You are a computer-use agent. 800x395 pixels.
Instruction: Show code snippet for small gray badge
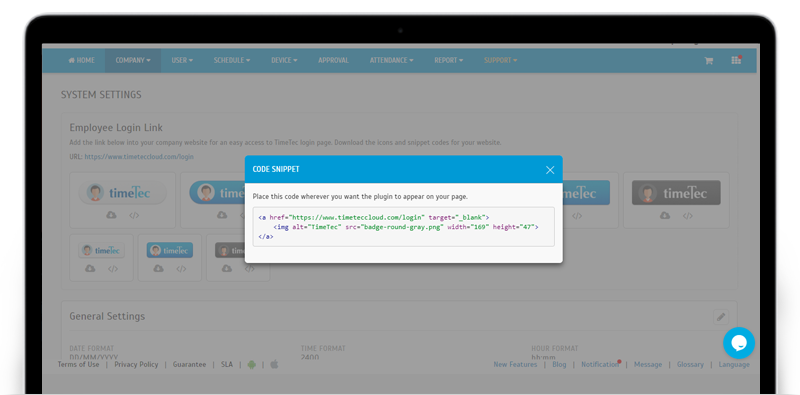249,268
